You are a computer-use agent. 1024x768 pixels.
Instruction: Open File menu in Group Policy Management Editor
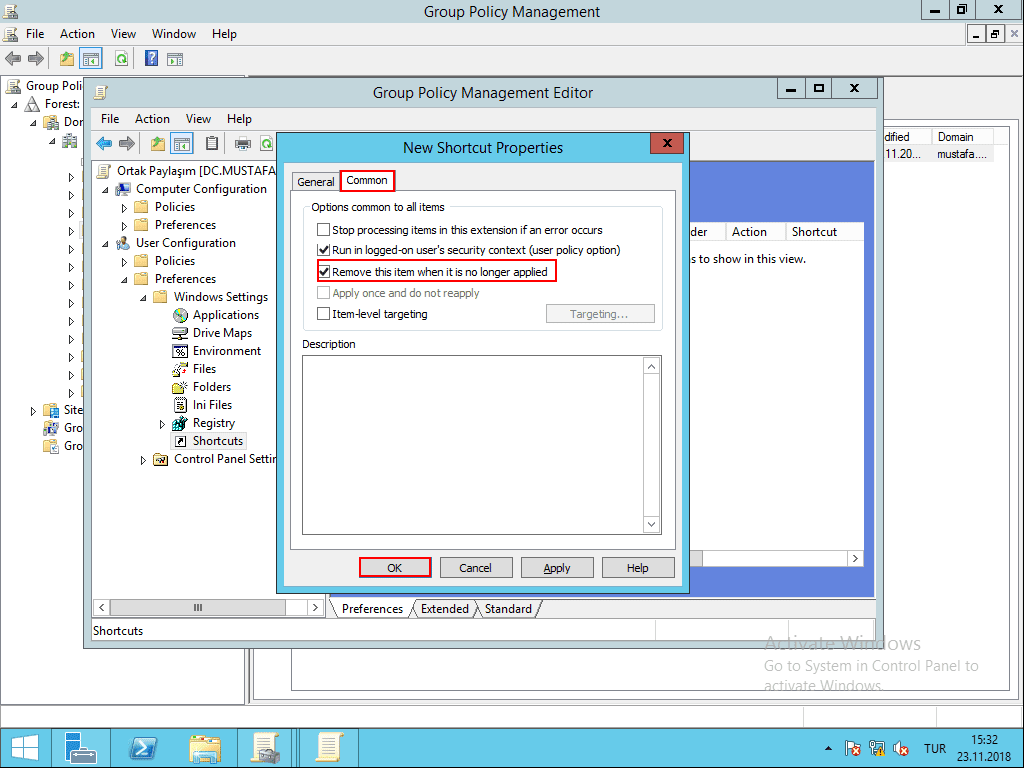click(x=110, y=119)
